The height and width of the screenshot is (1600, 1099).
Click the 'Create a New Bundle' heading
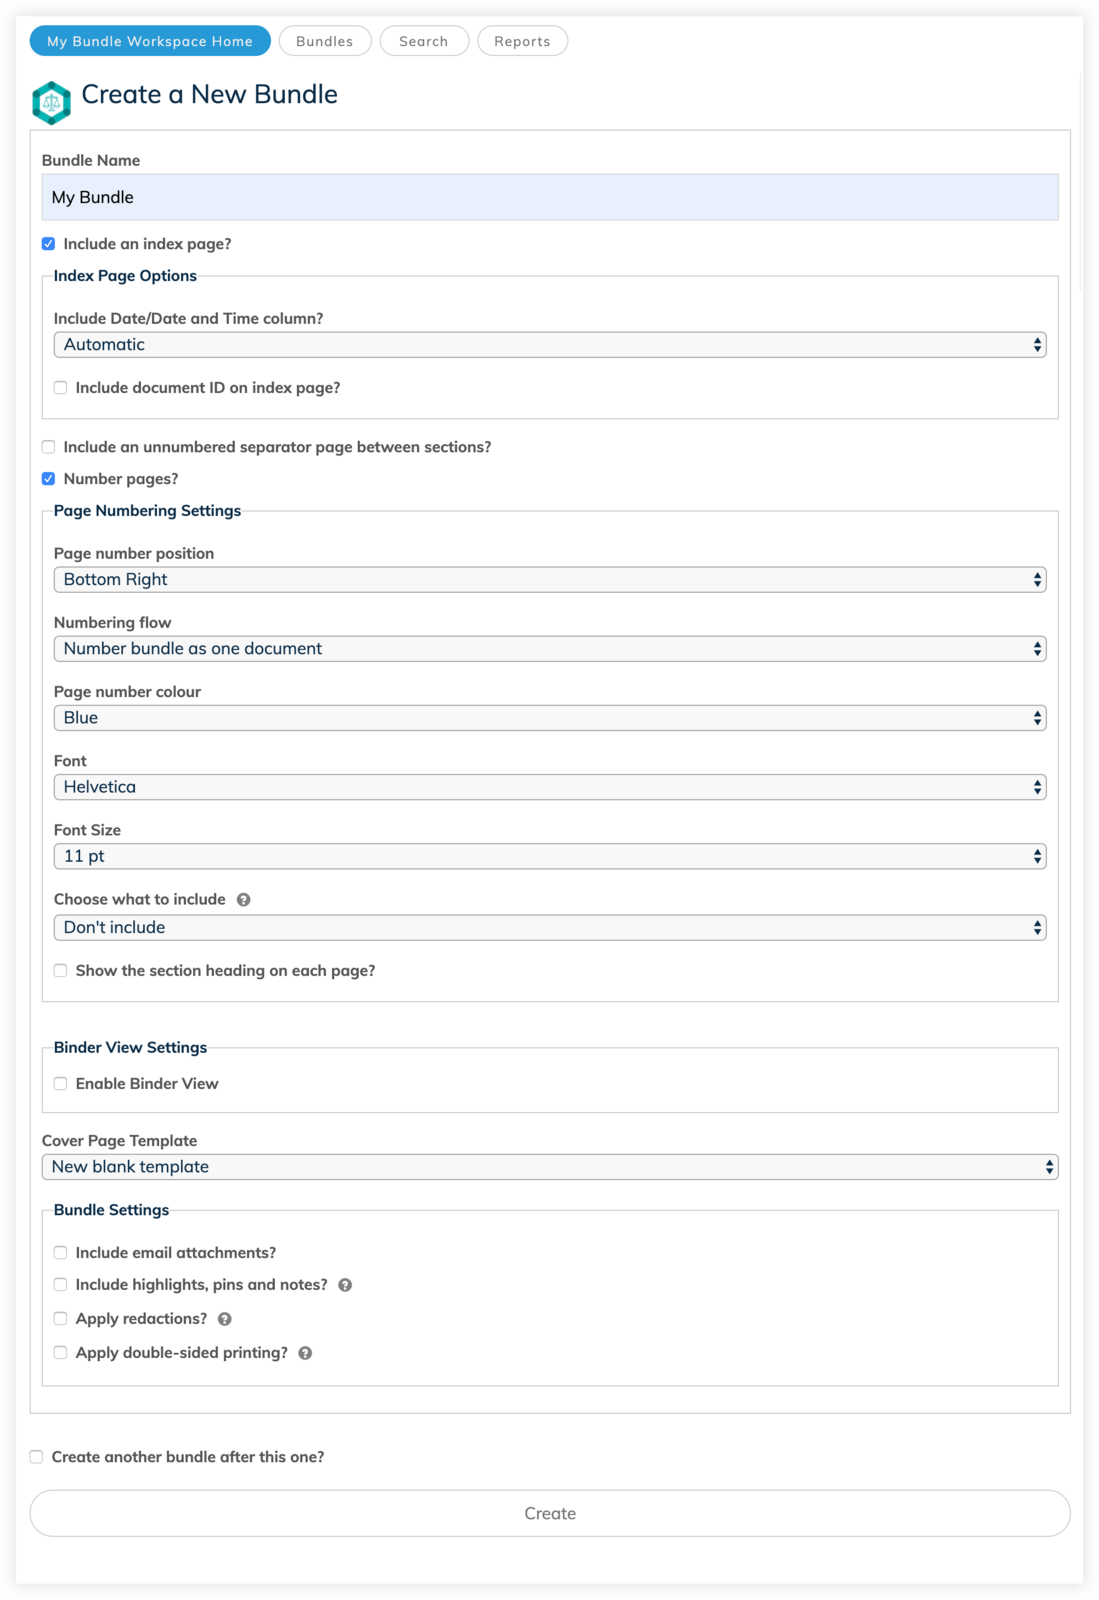[x=210, y=95]
